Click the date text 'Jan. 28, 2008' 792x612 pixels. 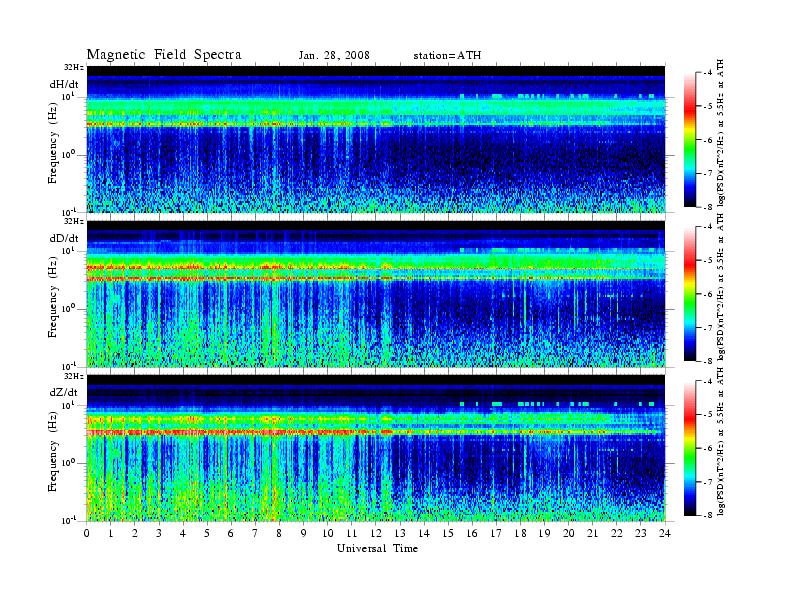pos(334,56)
